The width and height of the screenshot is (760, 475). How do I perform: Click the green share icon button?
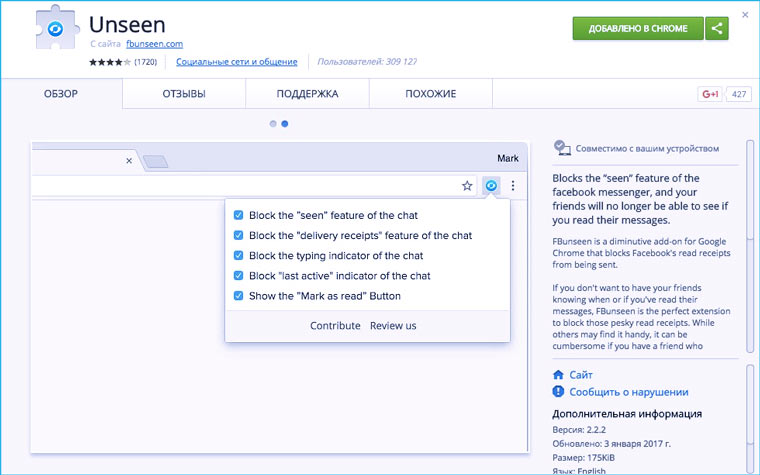(x=716, y=28)
